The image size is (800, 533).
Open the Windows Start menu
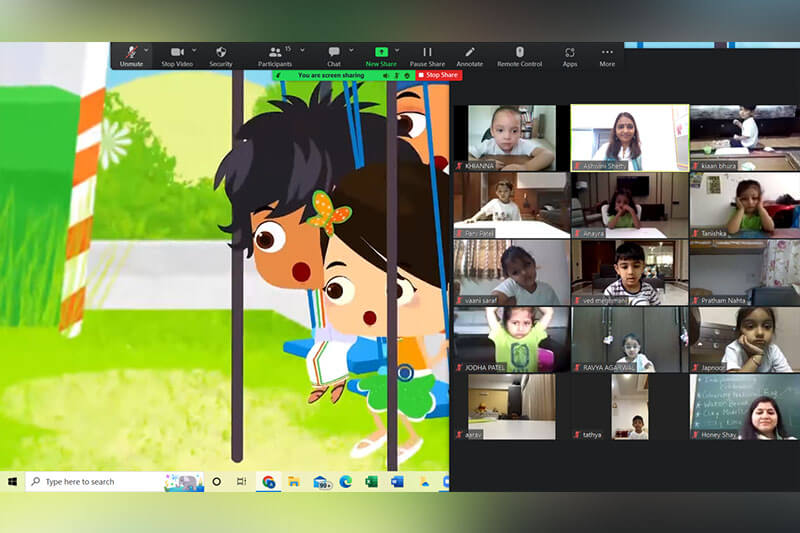13,481
